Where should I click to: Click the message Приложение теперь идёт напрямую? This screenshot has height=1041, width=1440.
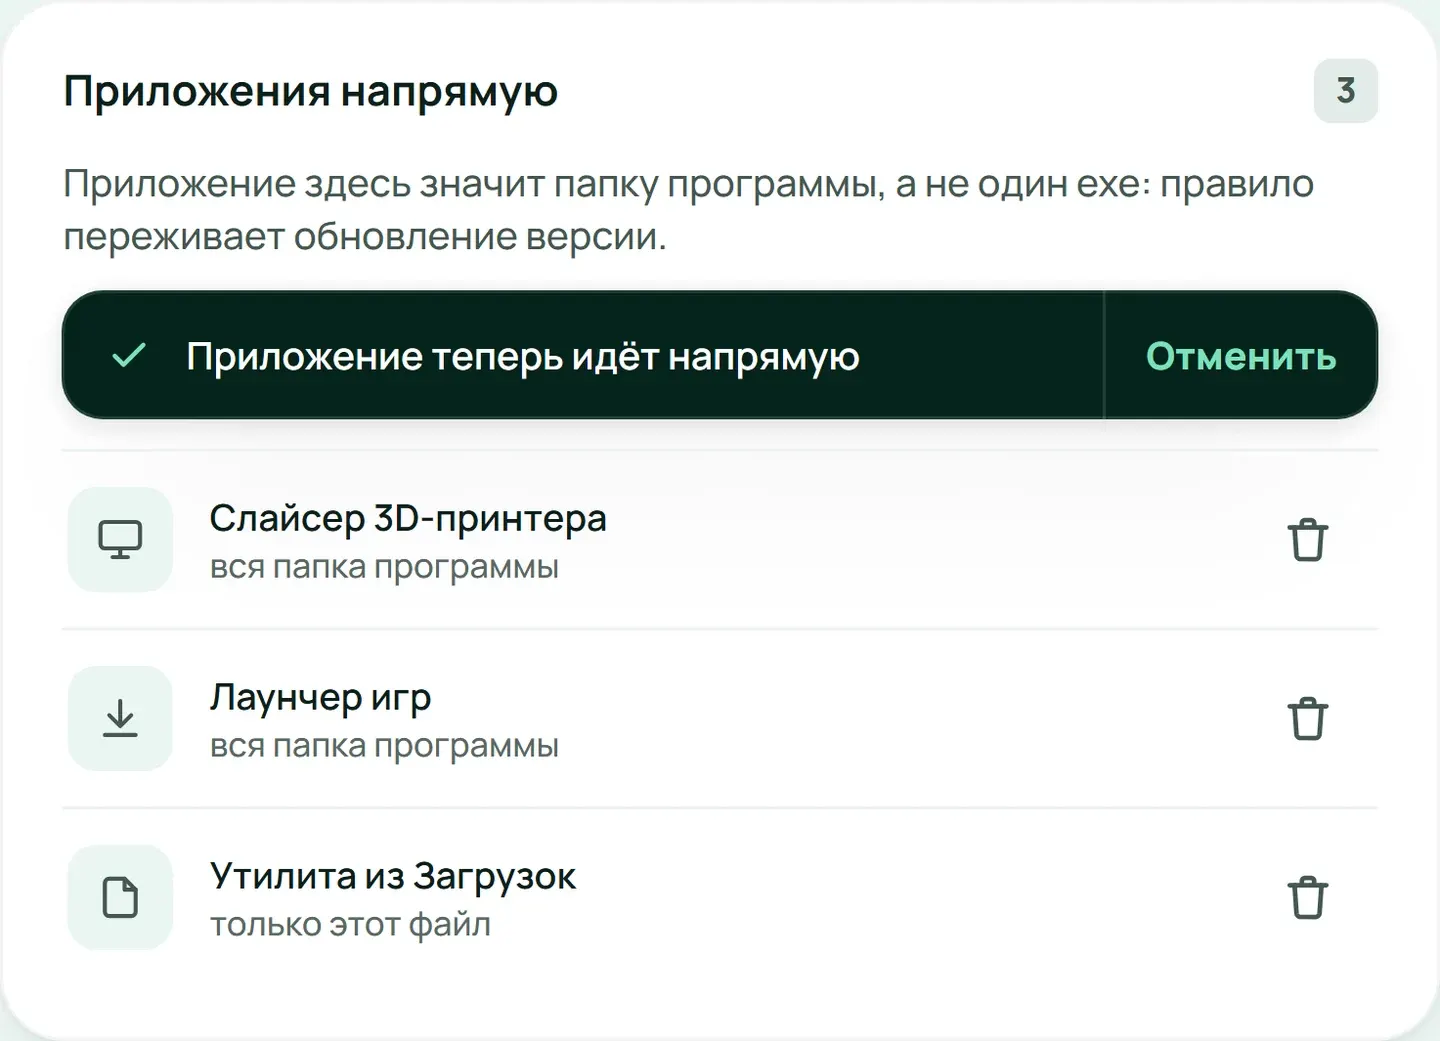[x=523, y=357]
